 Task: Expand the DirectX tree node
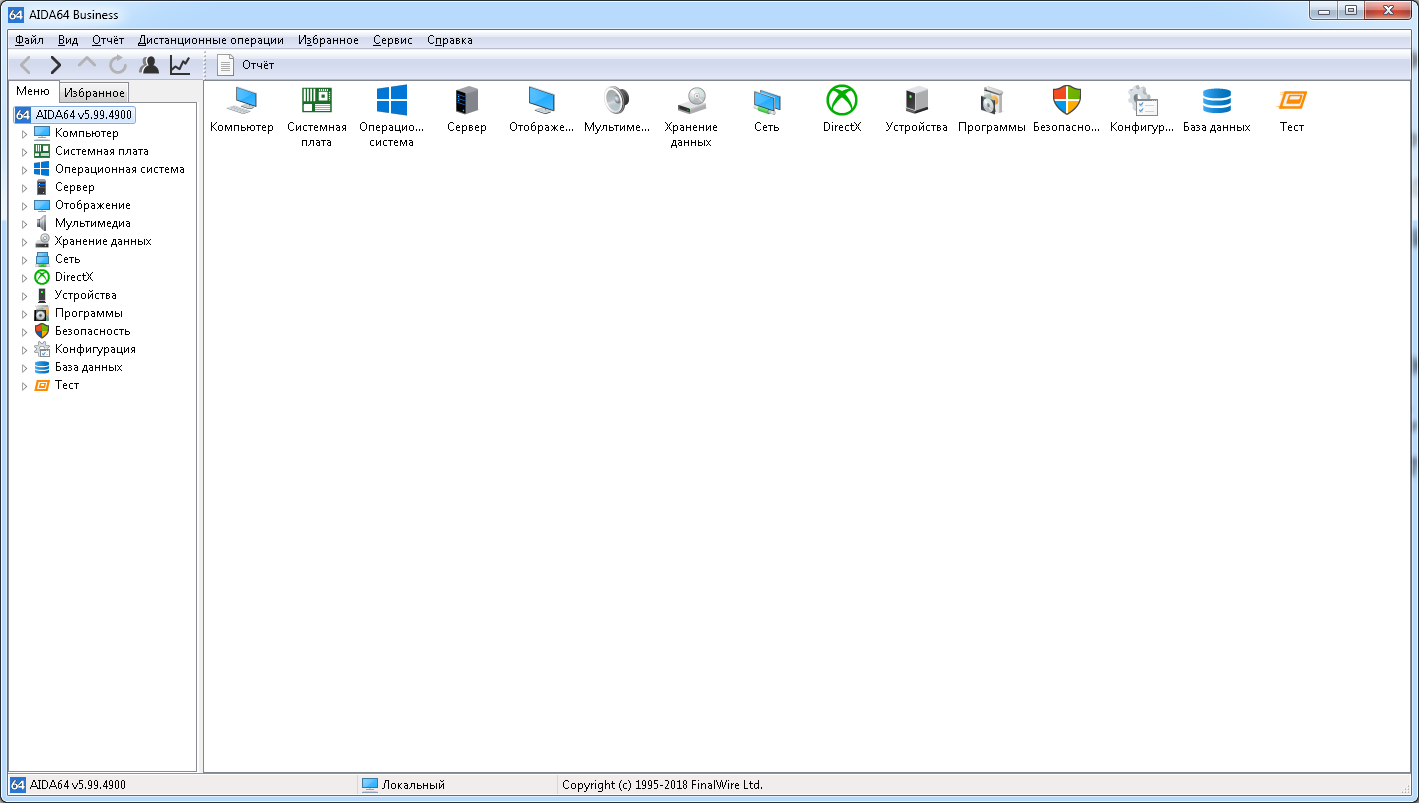tap(25, 277)
